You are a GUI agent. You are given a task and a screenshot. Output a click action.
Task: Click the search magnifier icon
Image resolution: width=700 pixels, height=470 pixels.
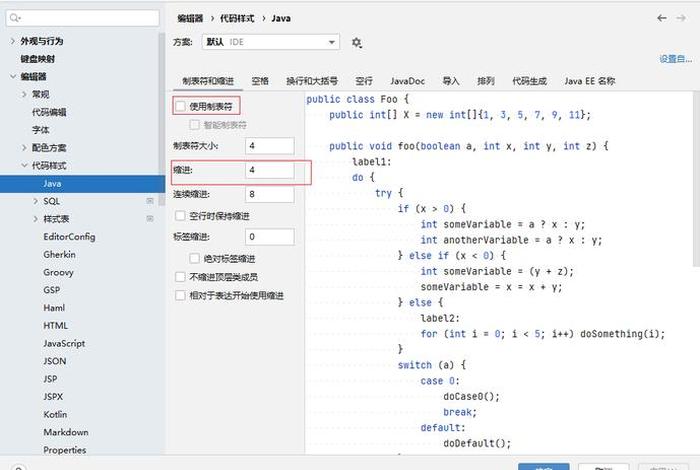coord(15,18)
